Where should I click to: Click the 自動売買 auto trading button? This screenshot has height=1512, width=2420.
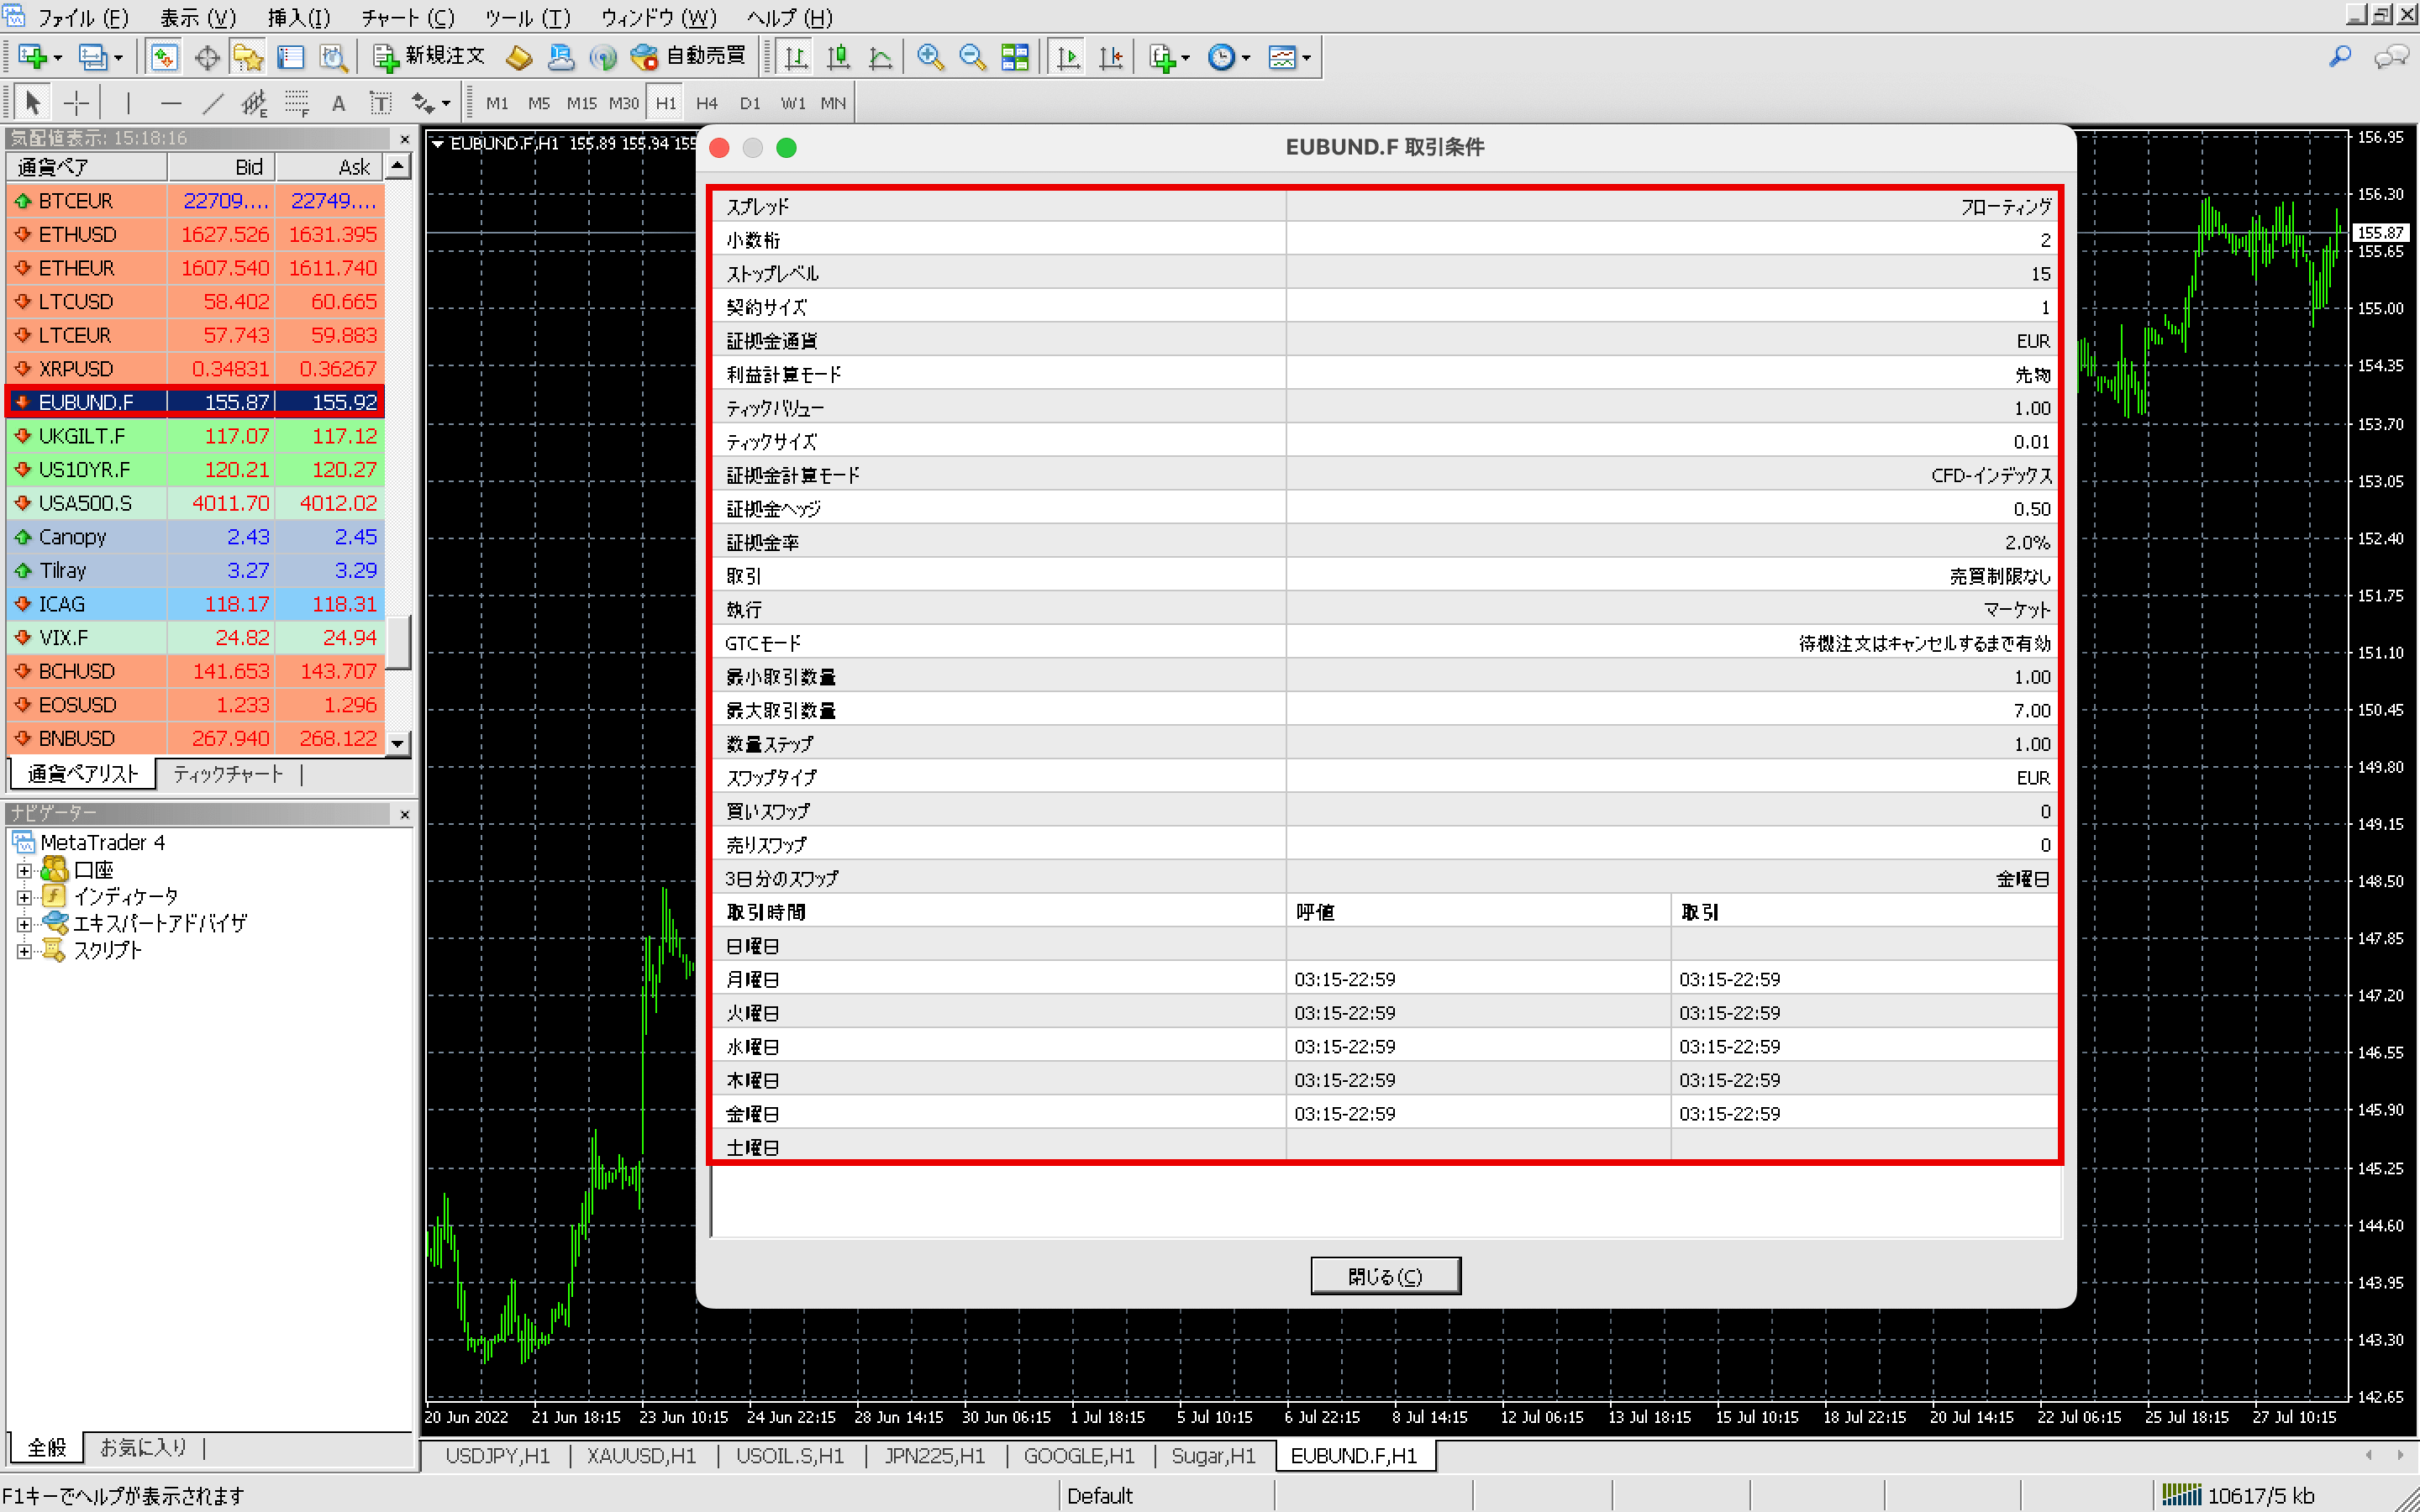click(689, 57)
